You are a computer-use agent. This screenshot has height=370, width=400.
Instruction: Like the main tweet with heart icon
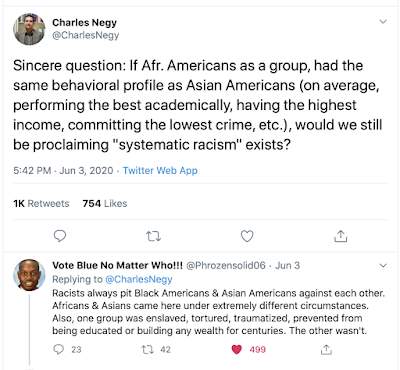(247, 236)
